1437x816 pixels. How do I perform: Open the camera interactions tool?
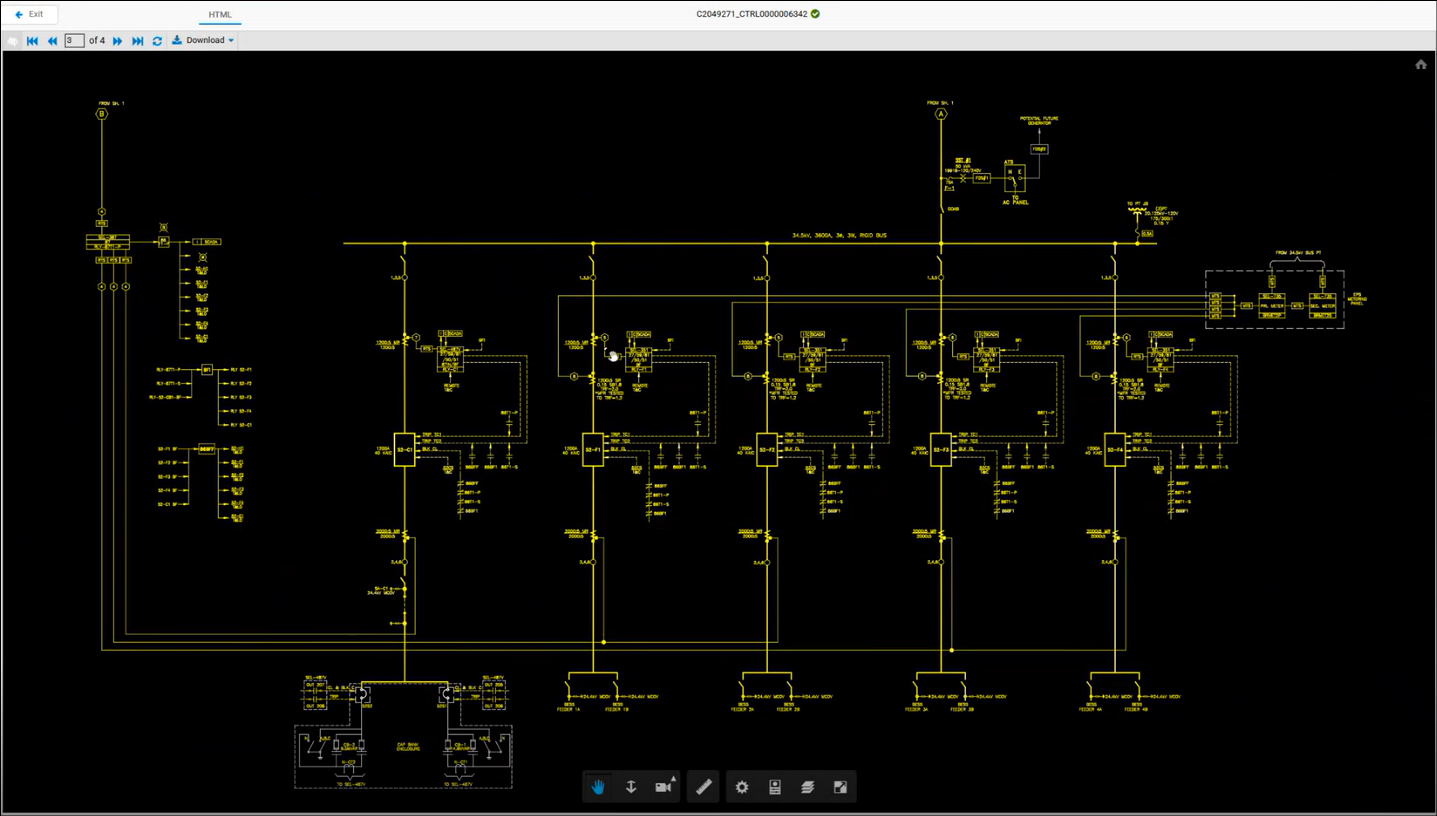click(x=664, y=787)
